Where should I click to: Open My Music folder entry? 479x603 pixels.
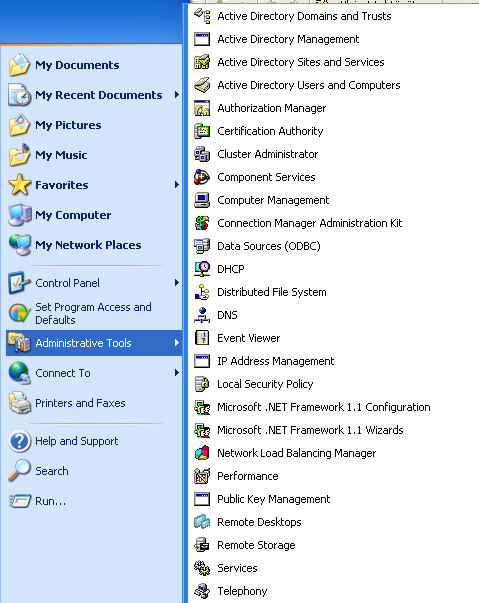point(94,155)
